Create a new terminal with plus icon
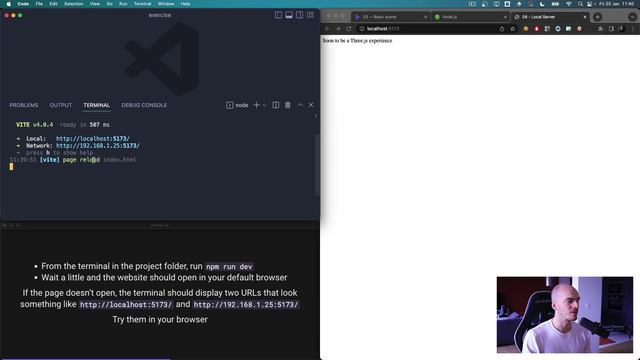 (256, 105)
